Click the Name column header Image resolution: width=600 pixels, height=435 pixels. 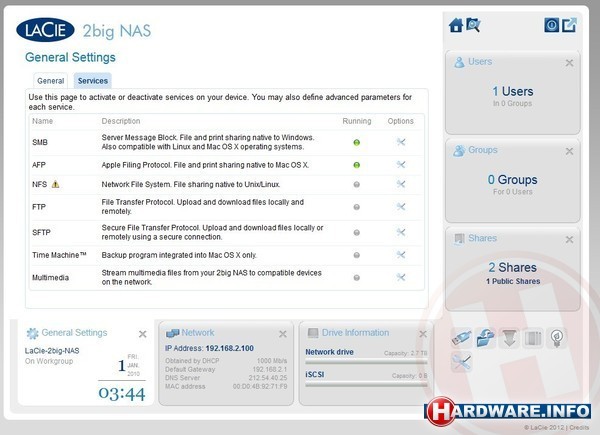[42, 121]
